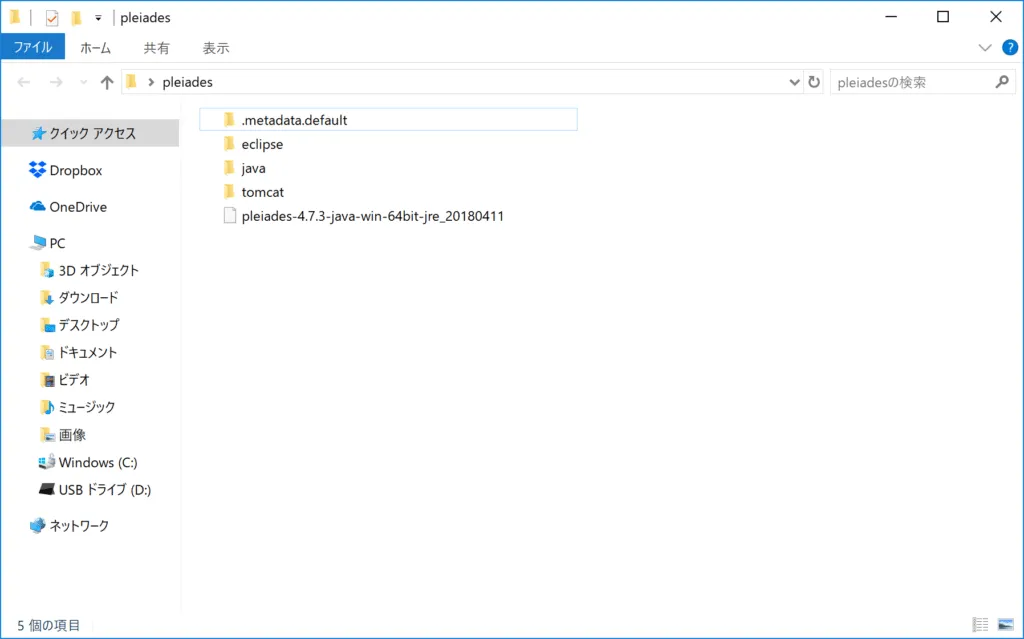Minimize the pleiades window

pyautogui.click(x=891, y=17)
